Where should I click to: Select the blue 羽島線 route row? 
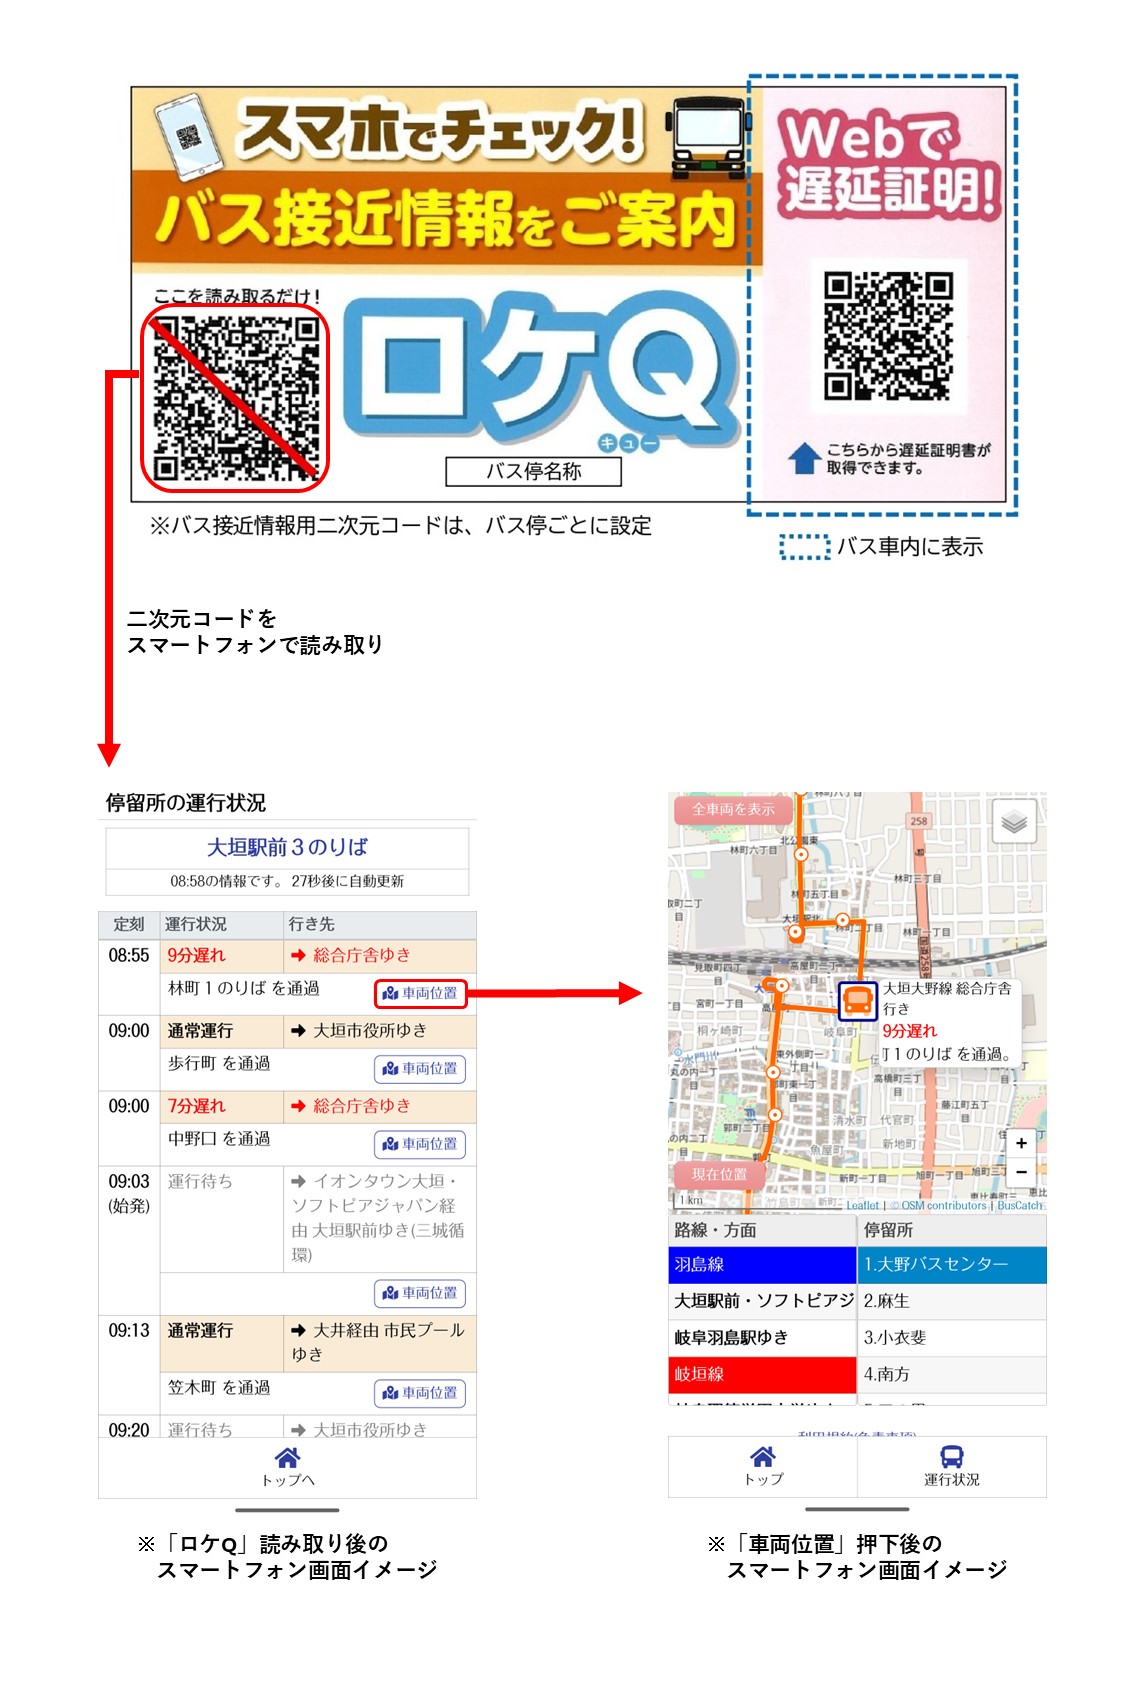[x=762, y=1264]
